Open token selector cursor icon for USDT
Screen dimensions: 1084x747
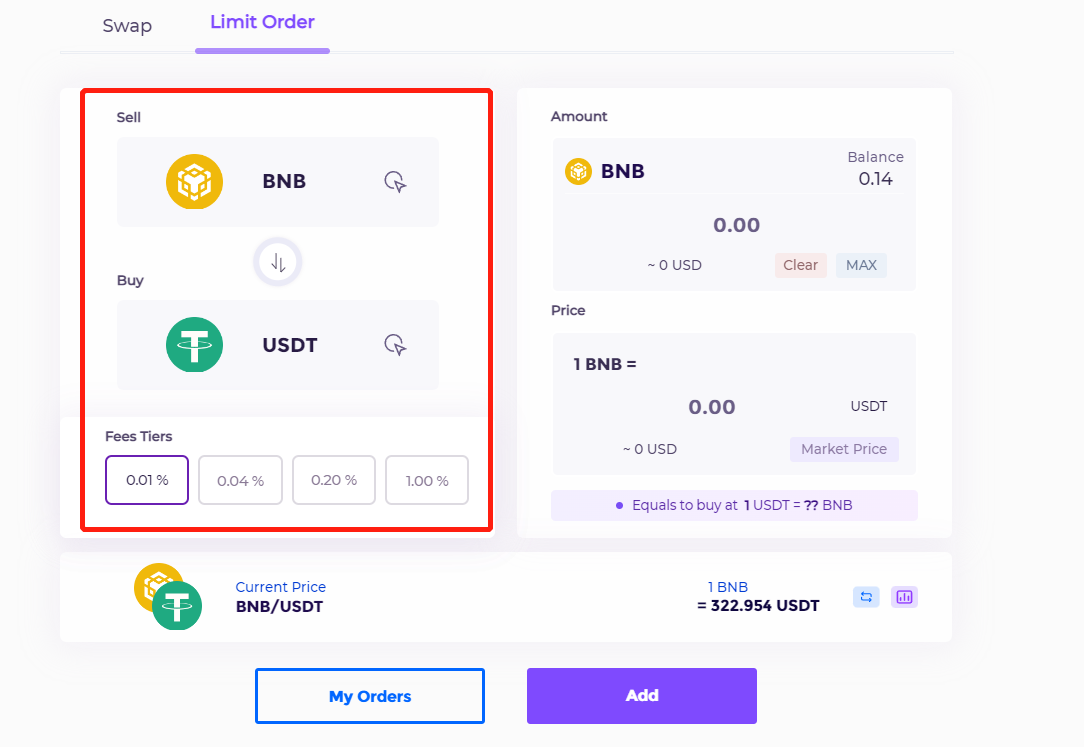pos(395,345)
